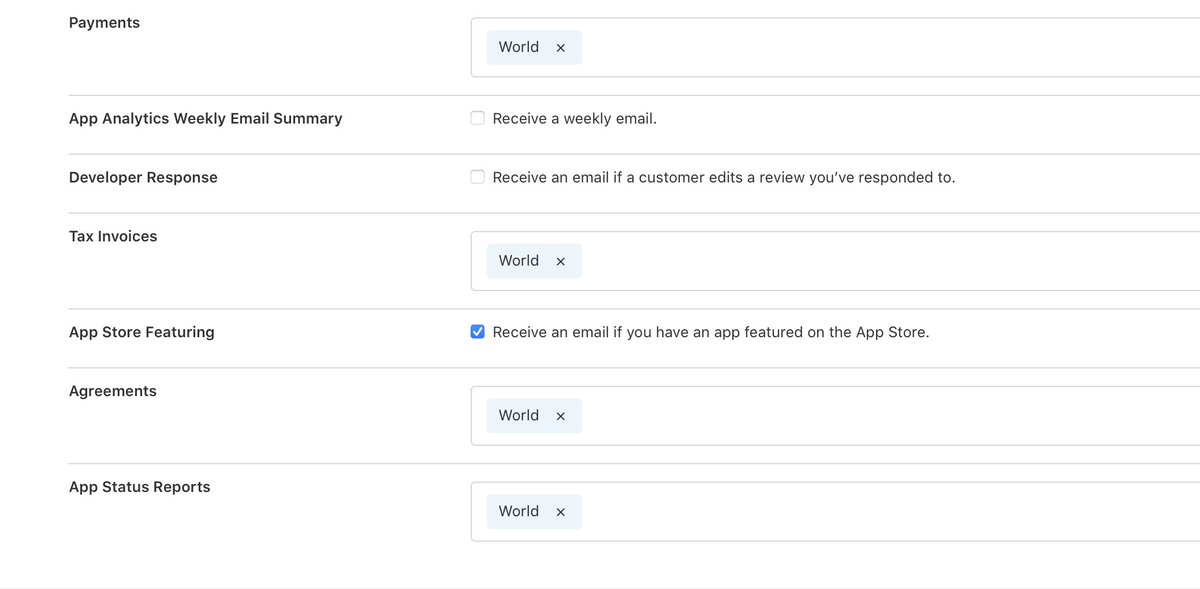Remove the World tag from Tax Invoices
1200x589 pixels.
pos(561,262)
